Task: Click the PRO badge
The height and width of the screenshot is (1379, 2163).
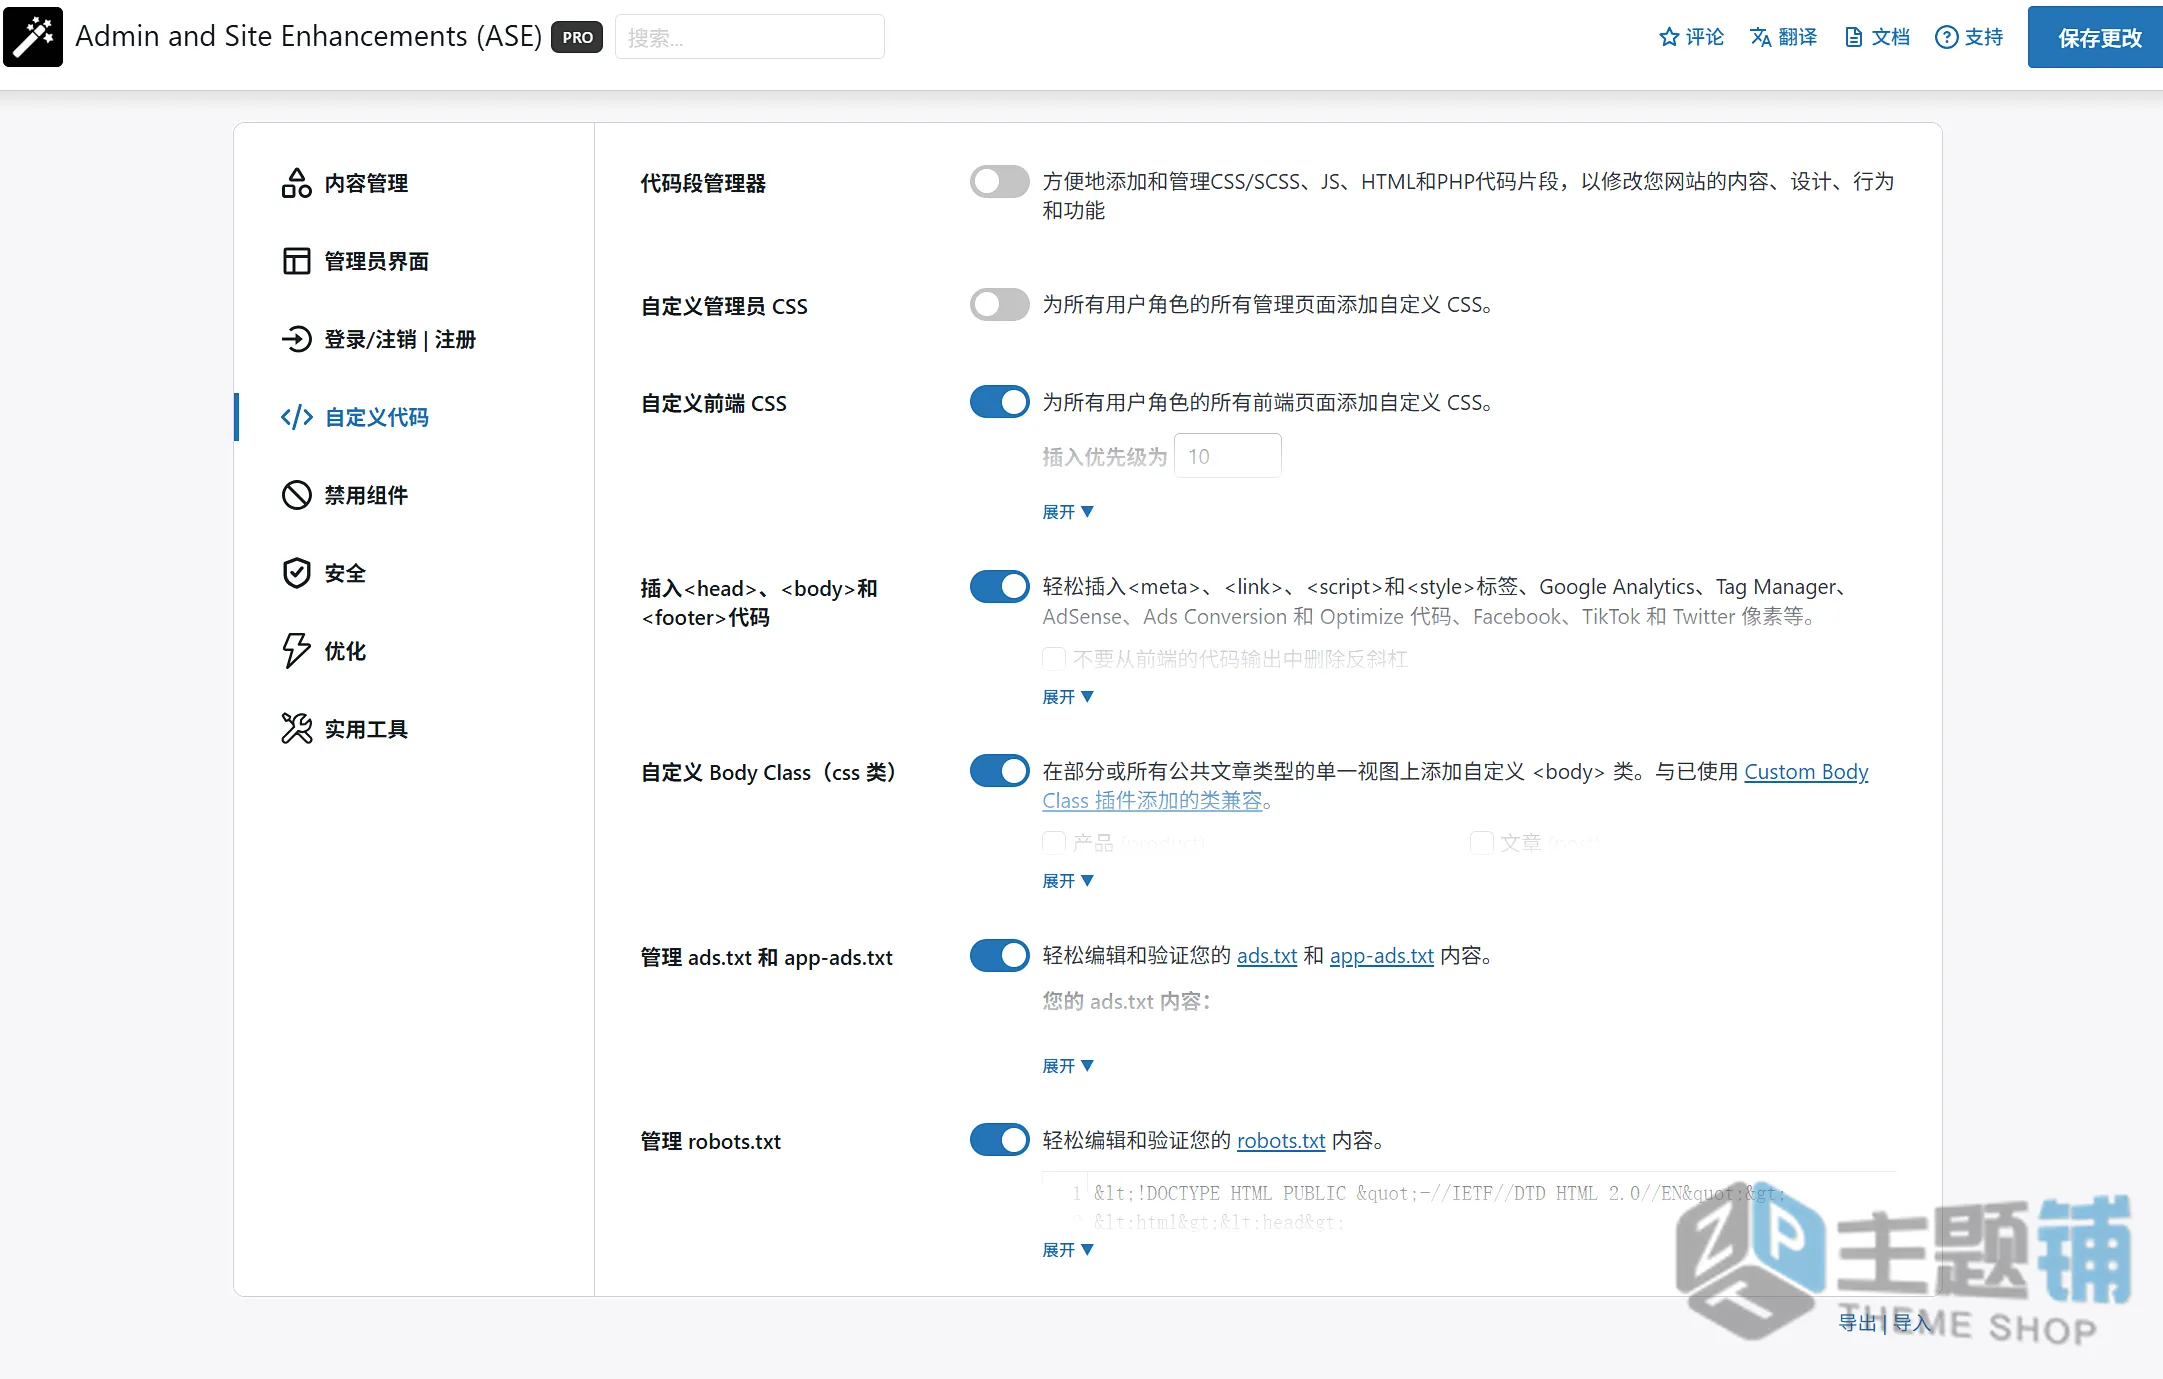Action: point(577,37)
